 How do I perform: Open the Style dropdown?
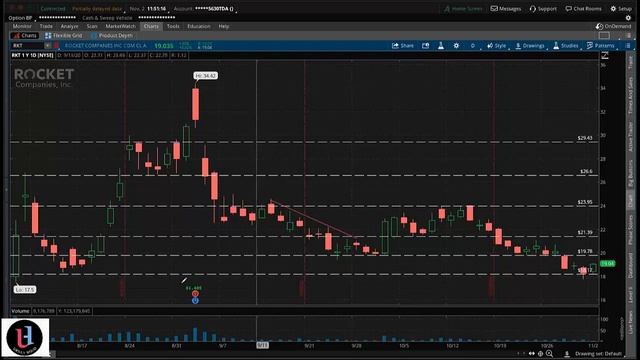(496, 46)
